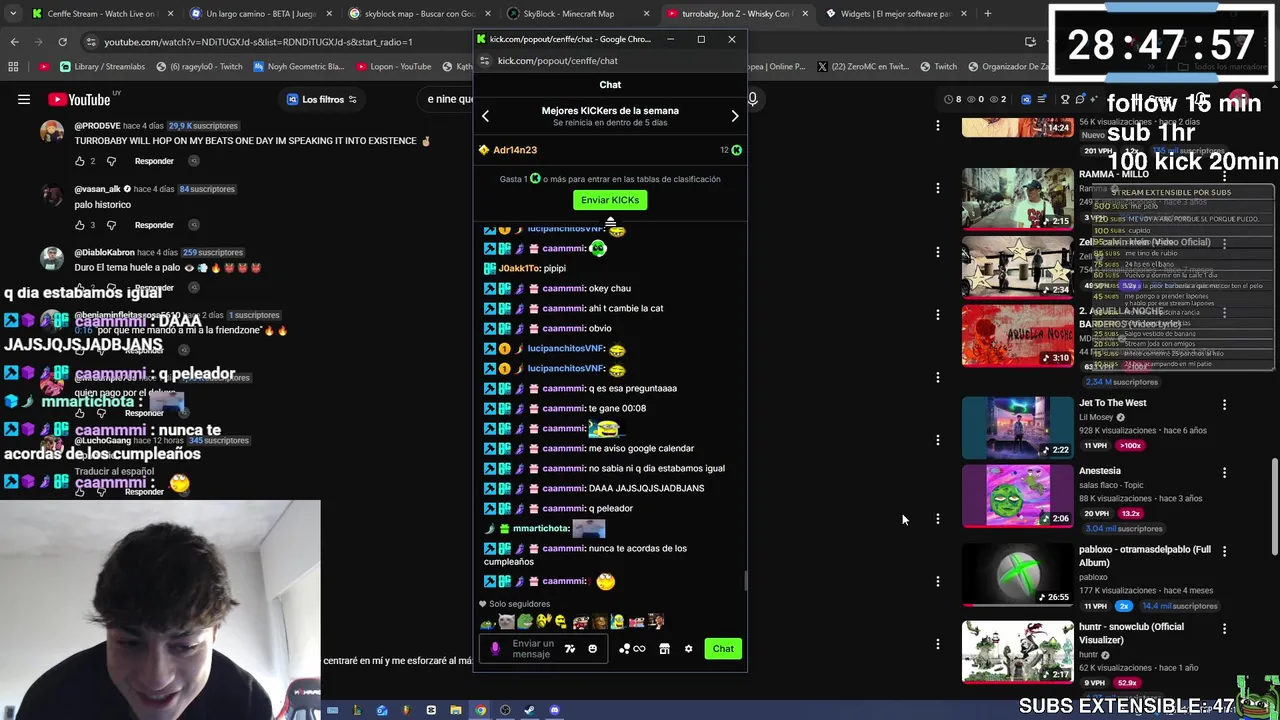
Task: Like the PRODSVE comment
Action: pyautogui.click(x=79, y=161)
